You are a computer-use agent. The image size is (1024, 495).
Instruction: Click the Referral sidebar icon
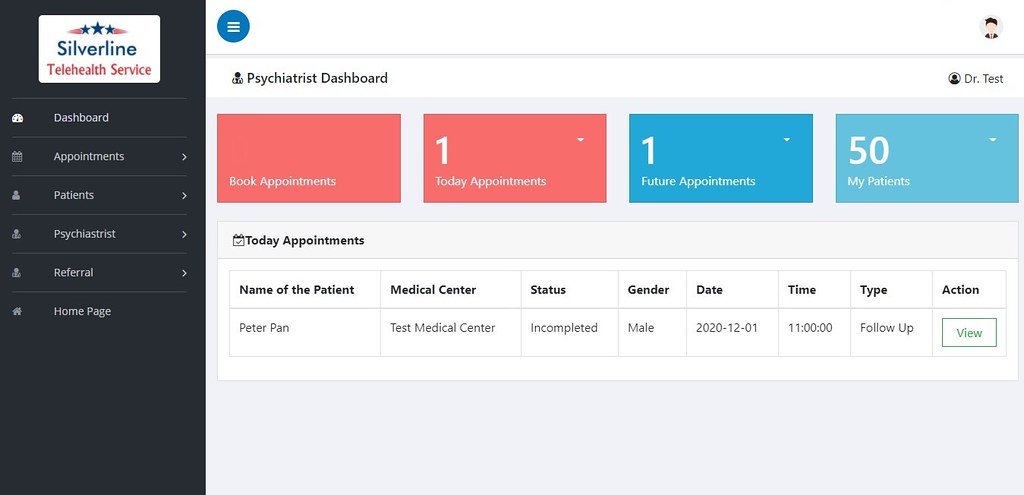click(x=17, y=273)
